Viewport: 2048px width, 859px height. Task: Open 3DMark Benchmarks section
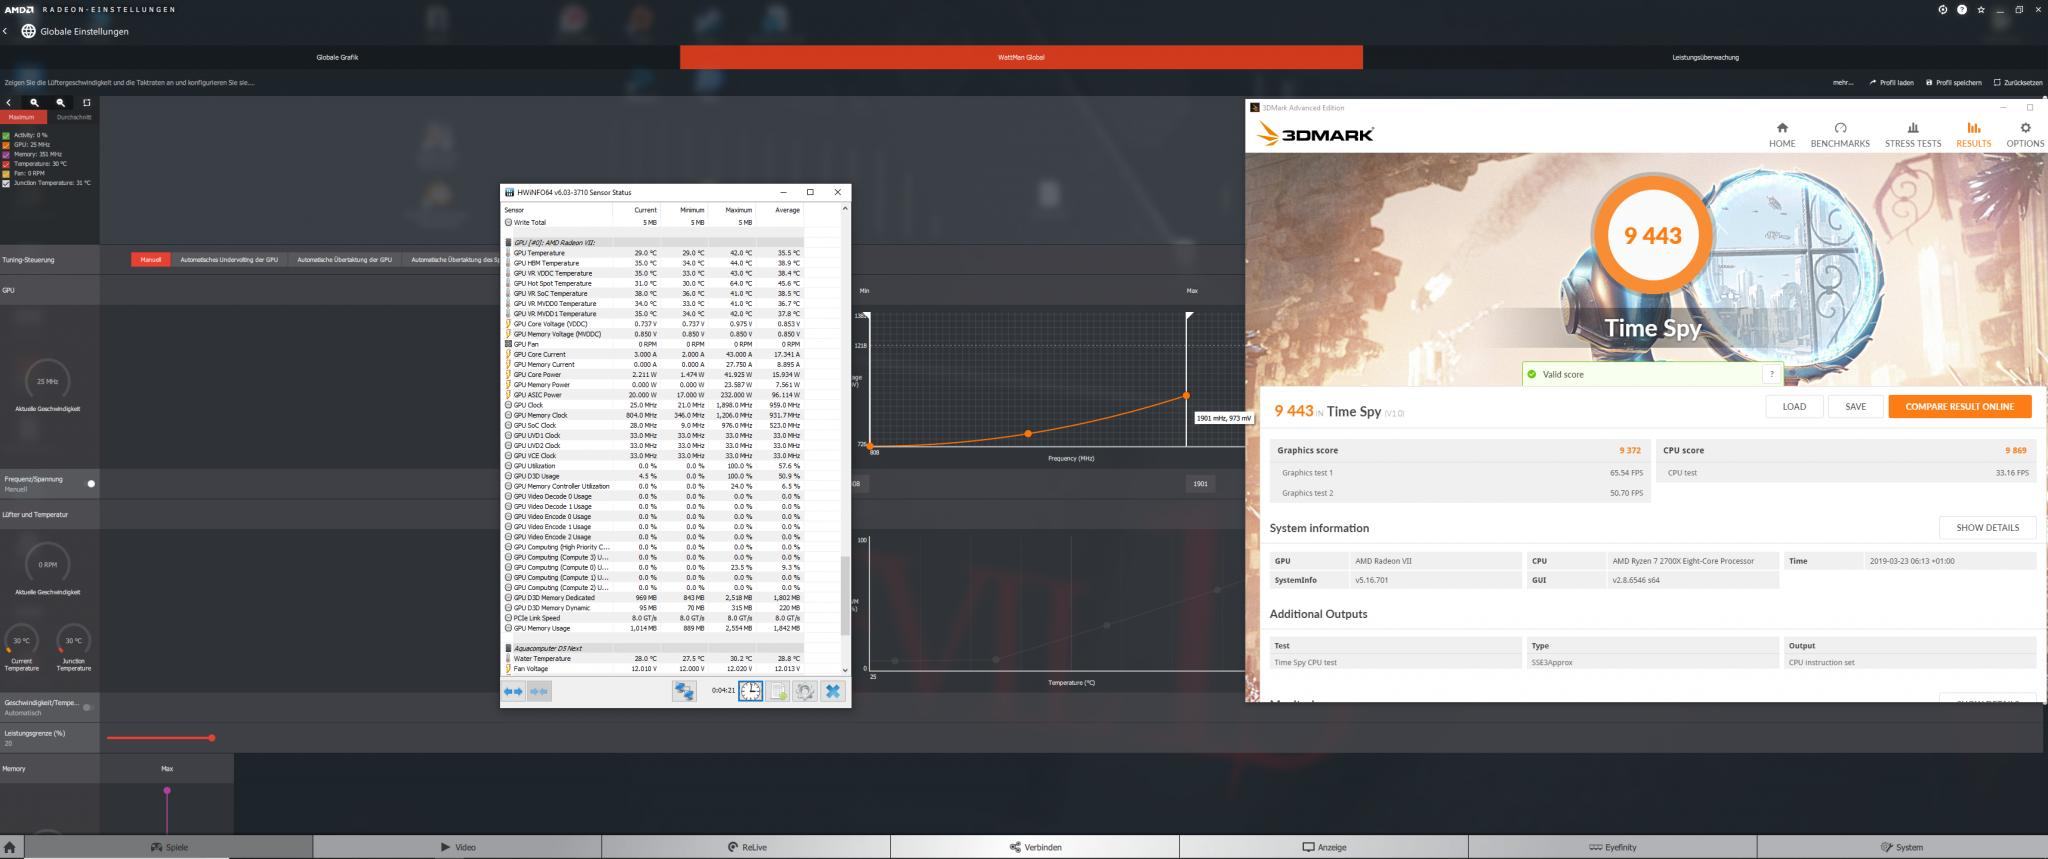[1840, 134]
